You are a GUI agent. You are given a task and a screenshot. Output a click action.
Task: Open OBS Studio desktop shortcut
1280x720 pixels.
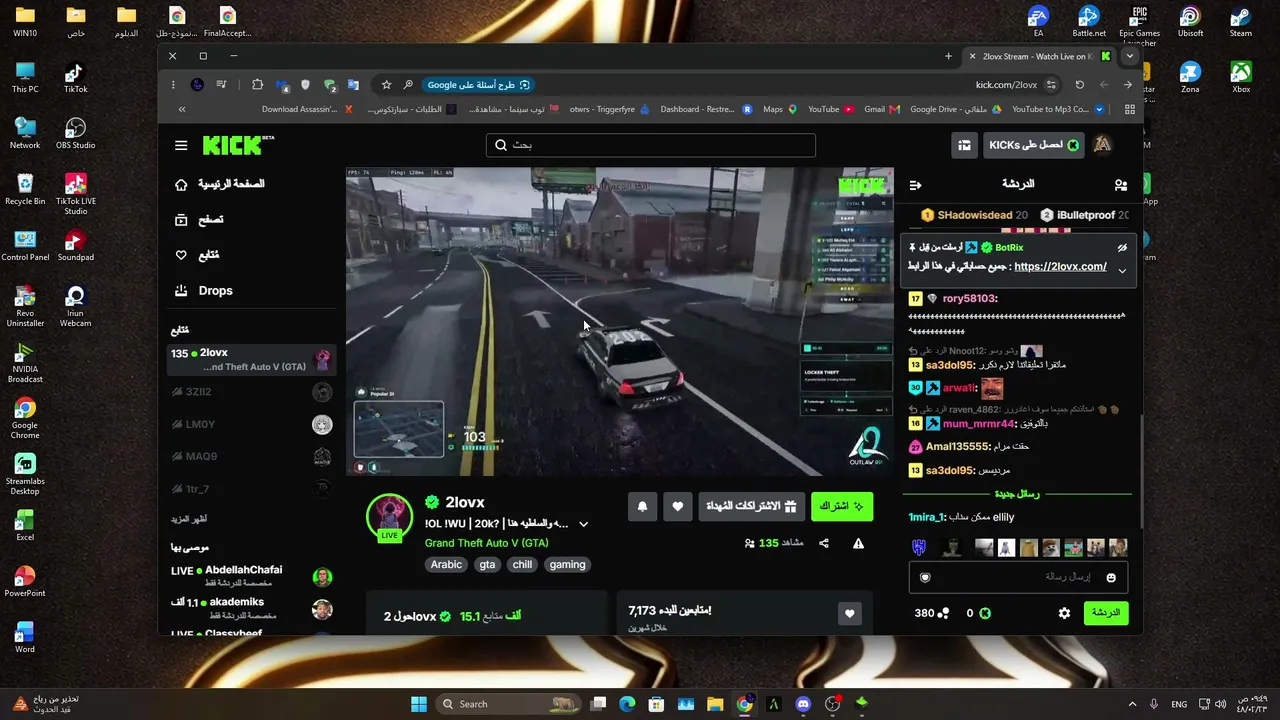pyautogui.click(x=75, y=134)
